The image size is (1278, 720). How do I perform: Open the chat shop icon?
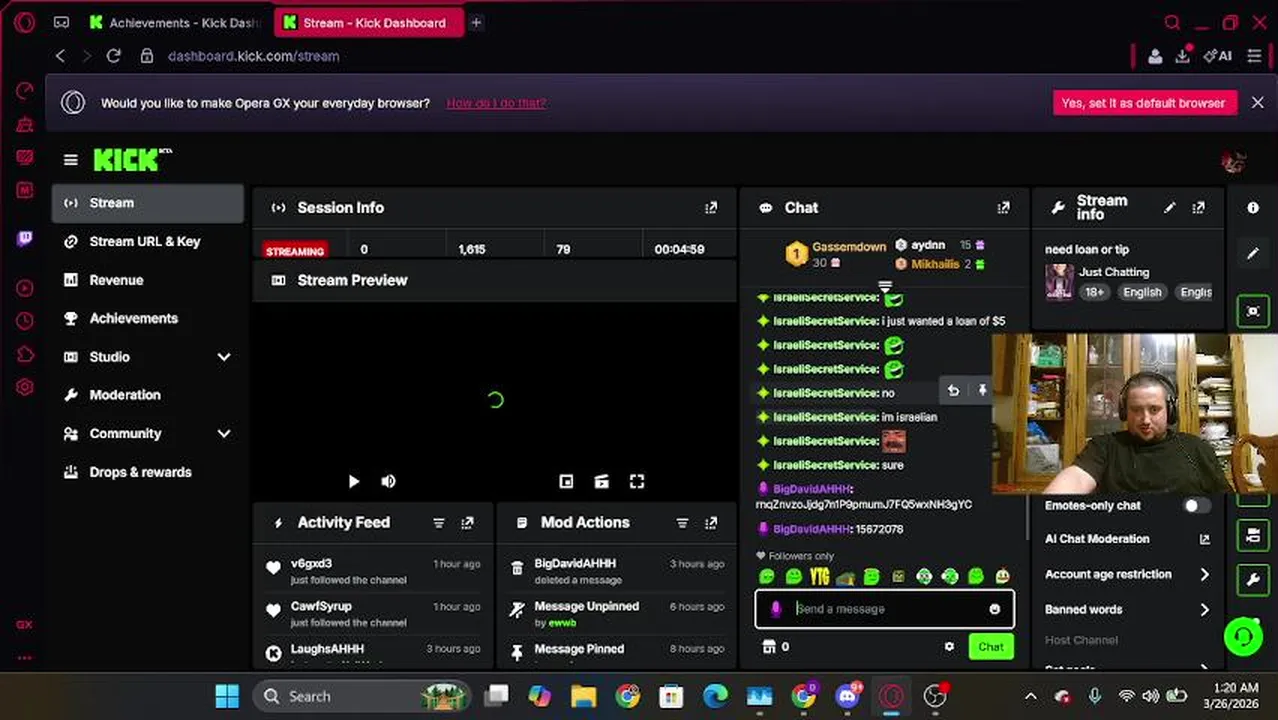point(769,647)
